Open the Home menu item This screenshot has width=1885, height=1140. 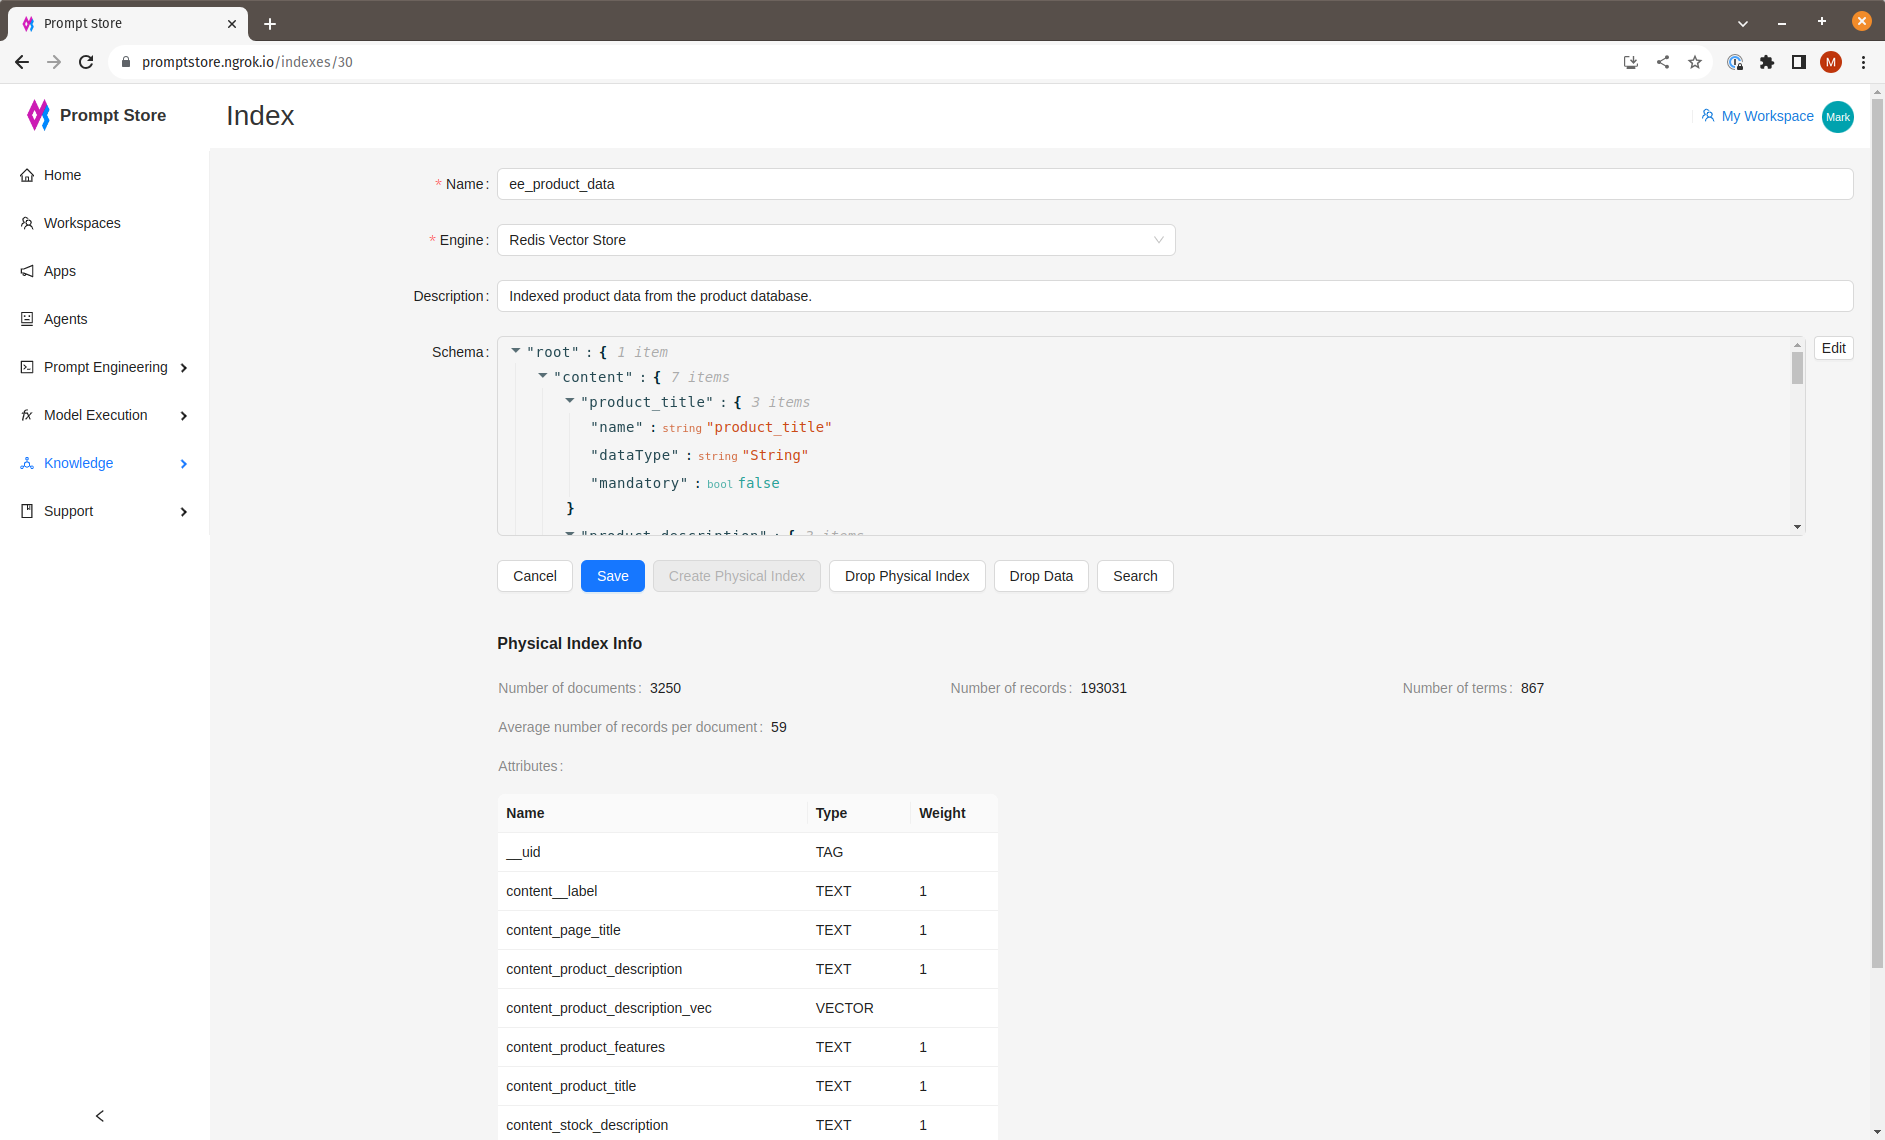104,175
